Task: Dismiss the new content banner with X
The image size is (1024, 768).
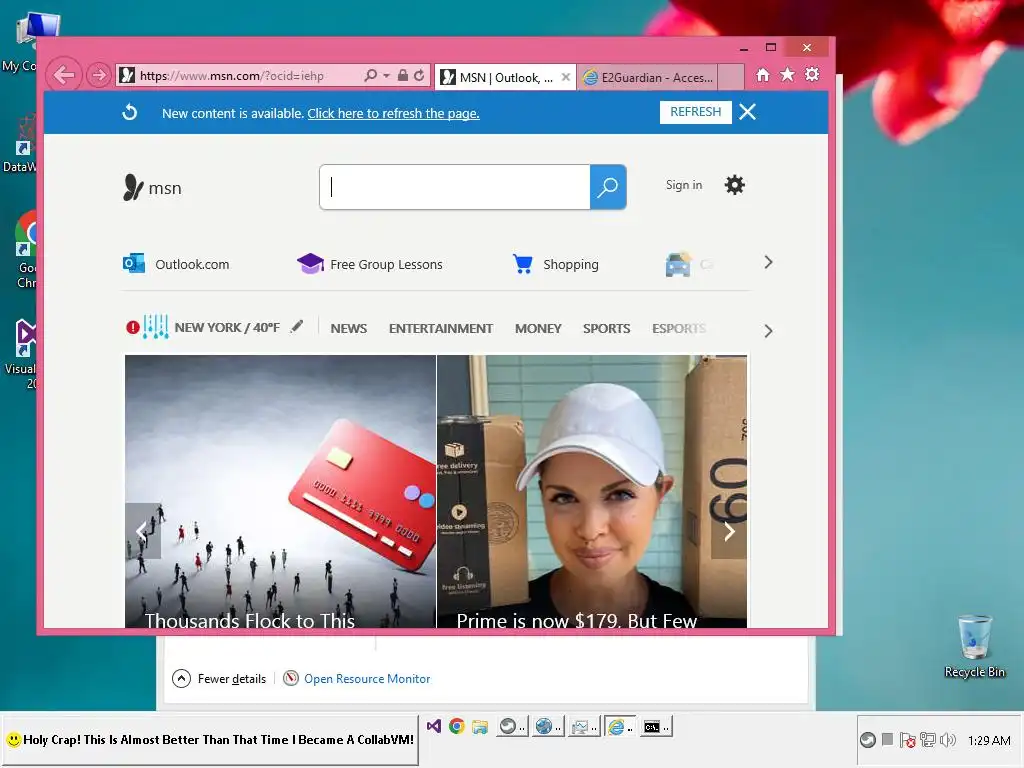Action: tap(748, 112)
